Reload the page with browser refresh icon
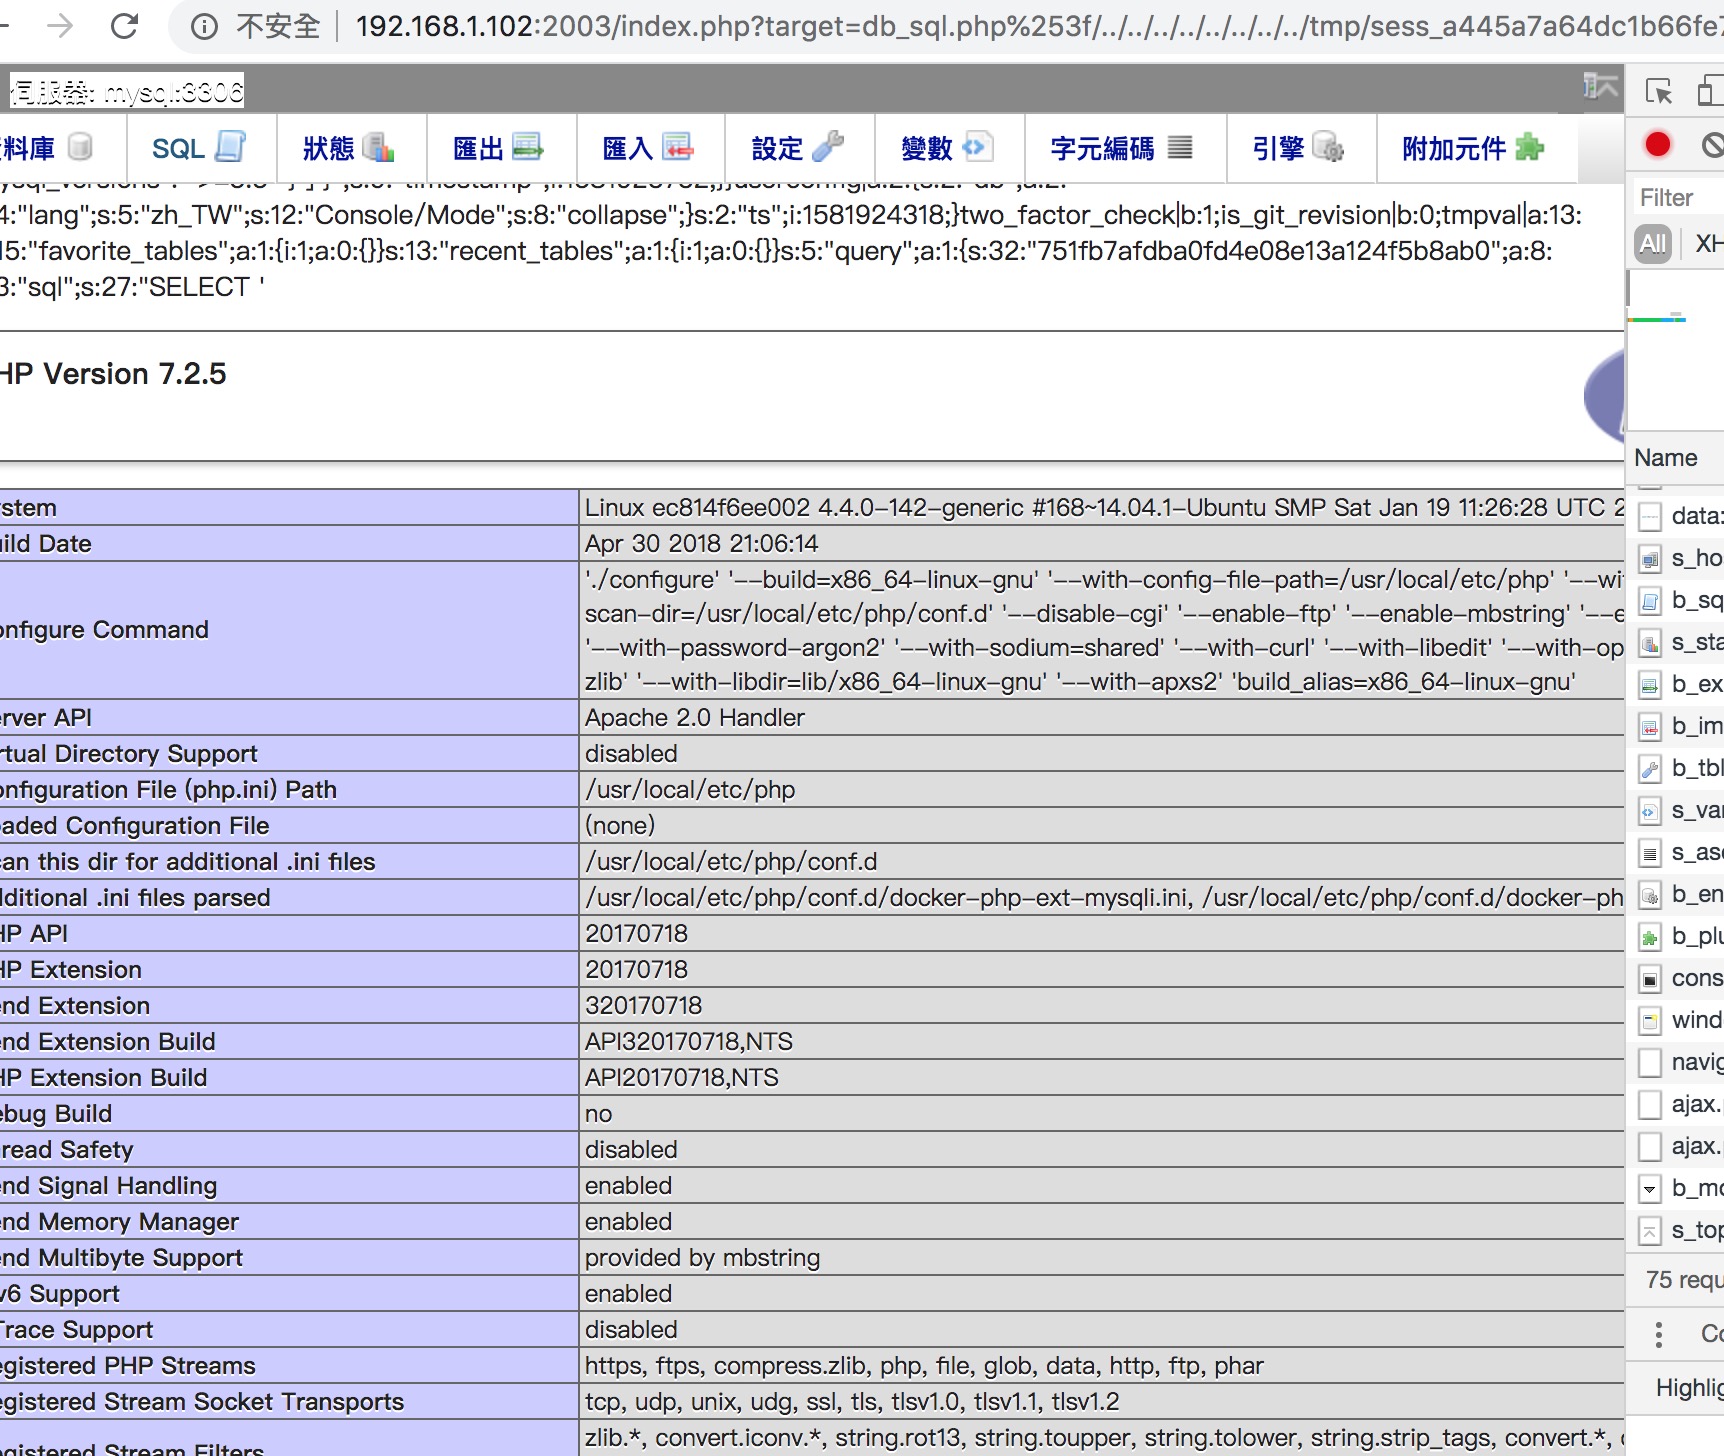Screen dimensions: 1724x1456 coord(124,26)
